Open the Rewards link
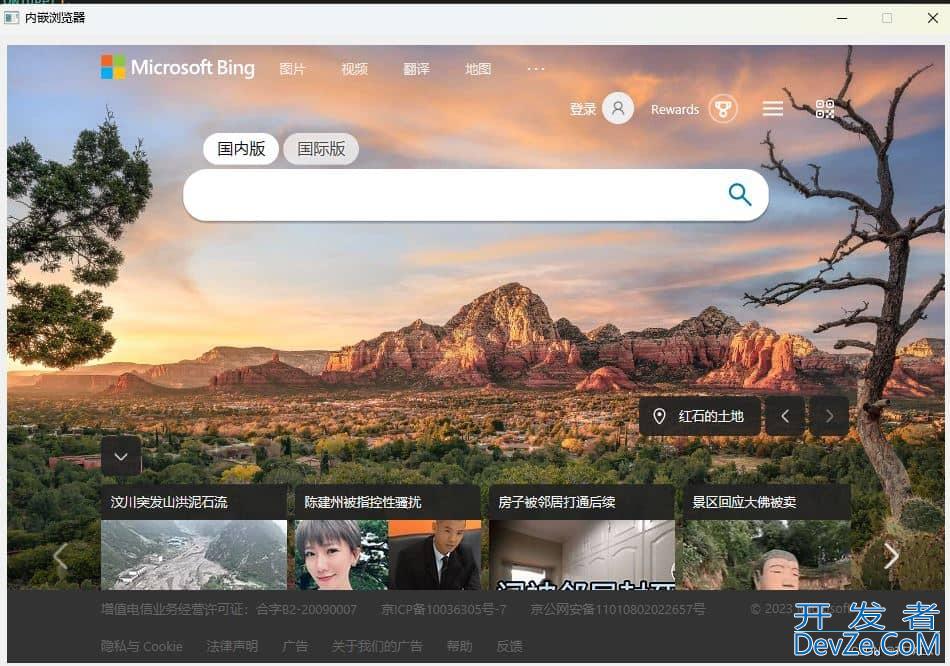This screenshot has width=950, height=666. pyautogui.click(x=675, y=110)
